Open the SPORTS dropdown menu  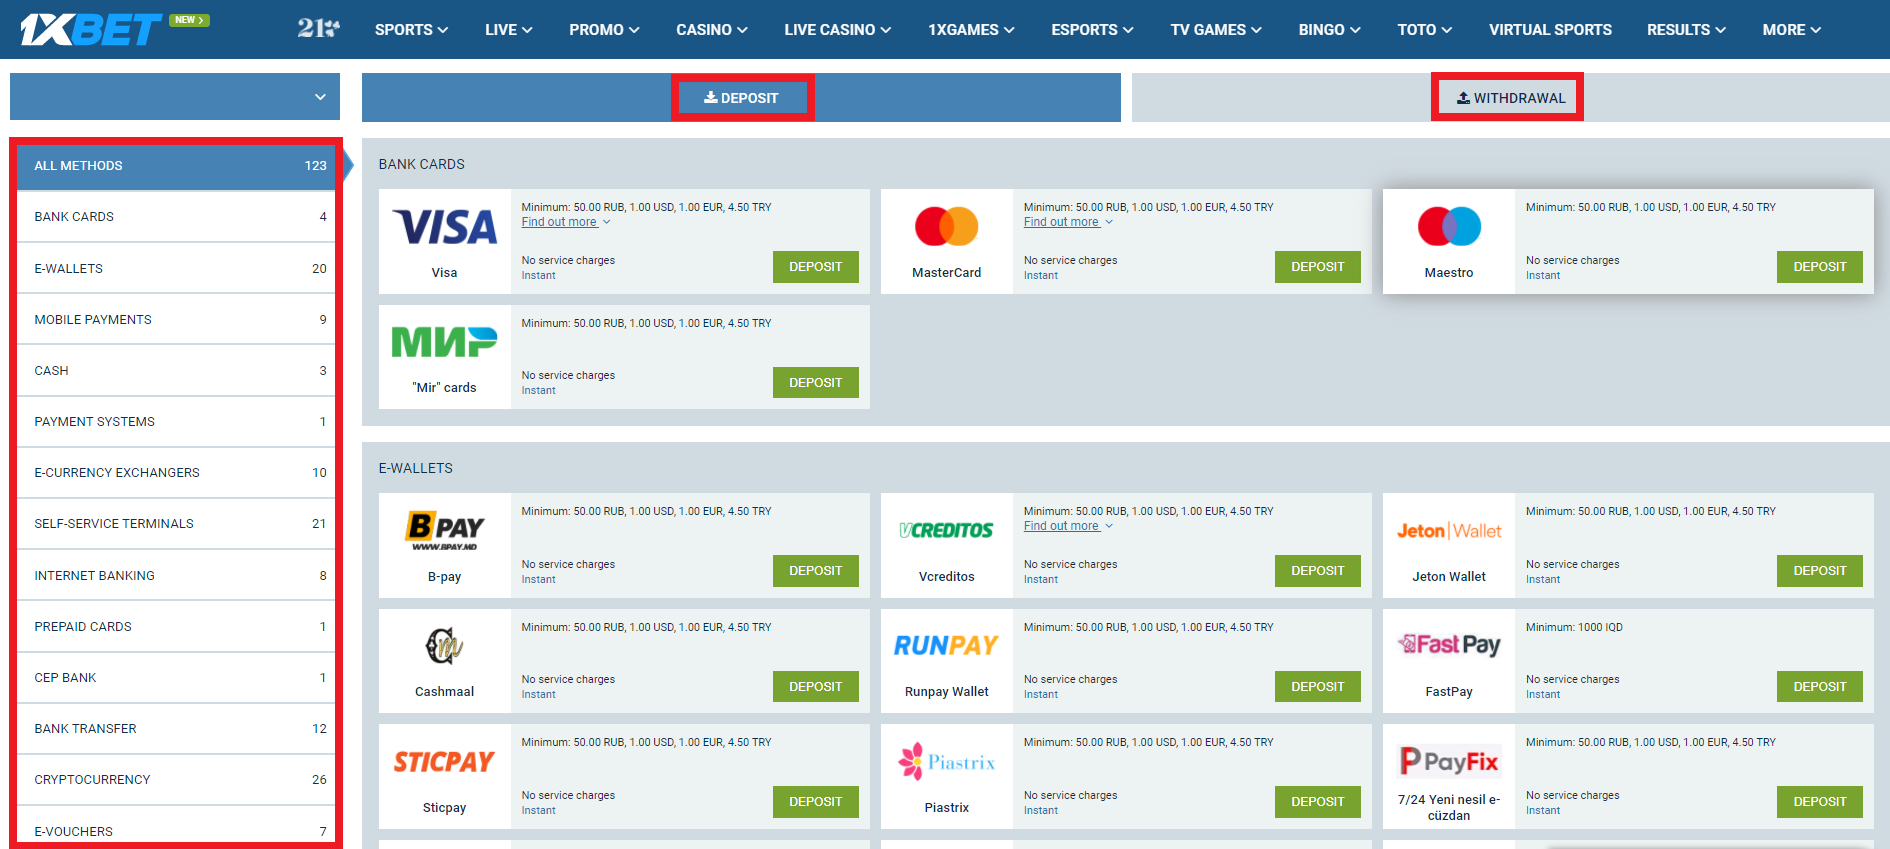(411, 30)
